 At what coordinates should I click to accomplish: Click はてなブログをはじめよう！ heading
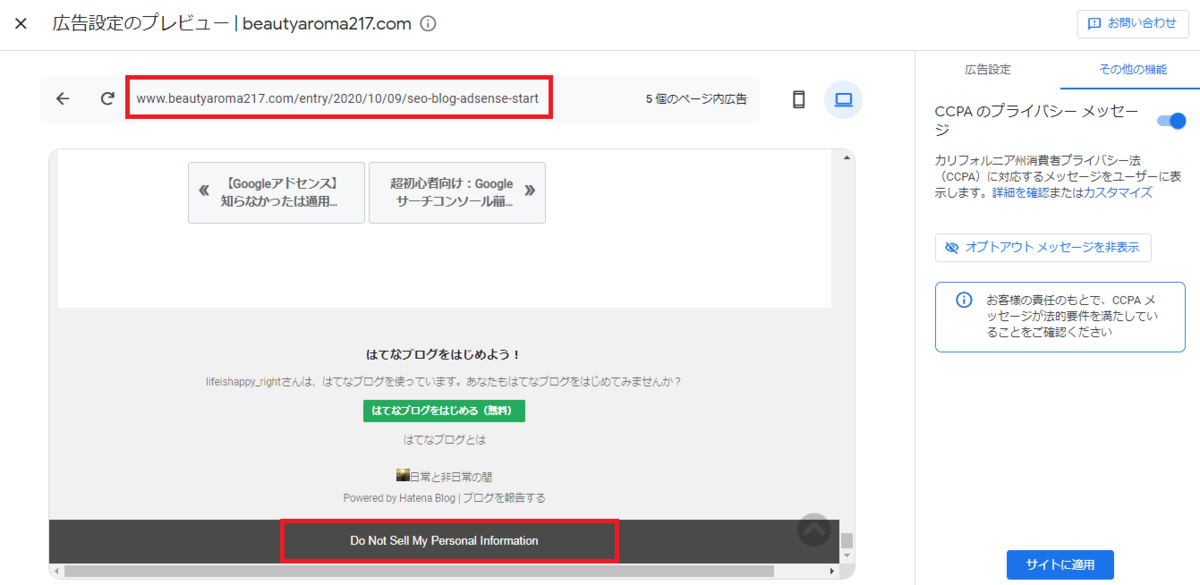point(444,354)
